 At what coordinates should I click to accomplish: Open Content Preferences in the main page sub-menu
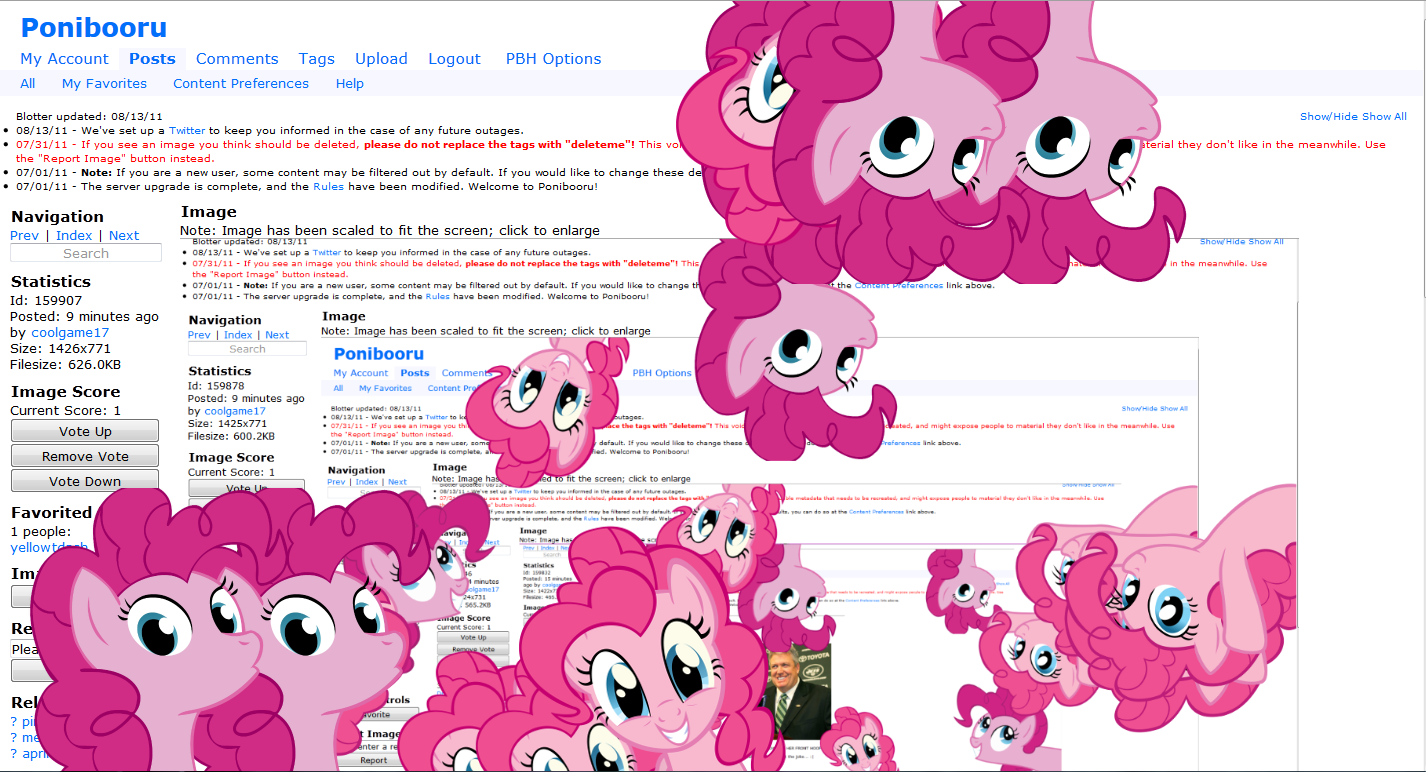pyautogui.click(x=241, y=84)
